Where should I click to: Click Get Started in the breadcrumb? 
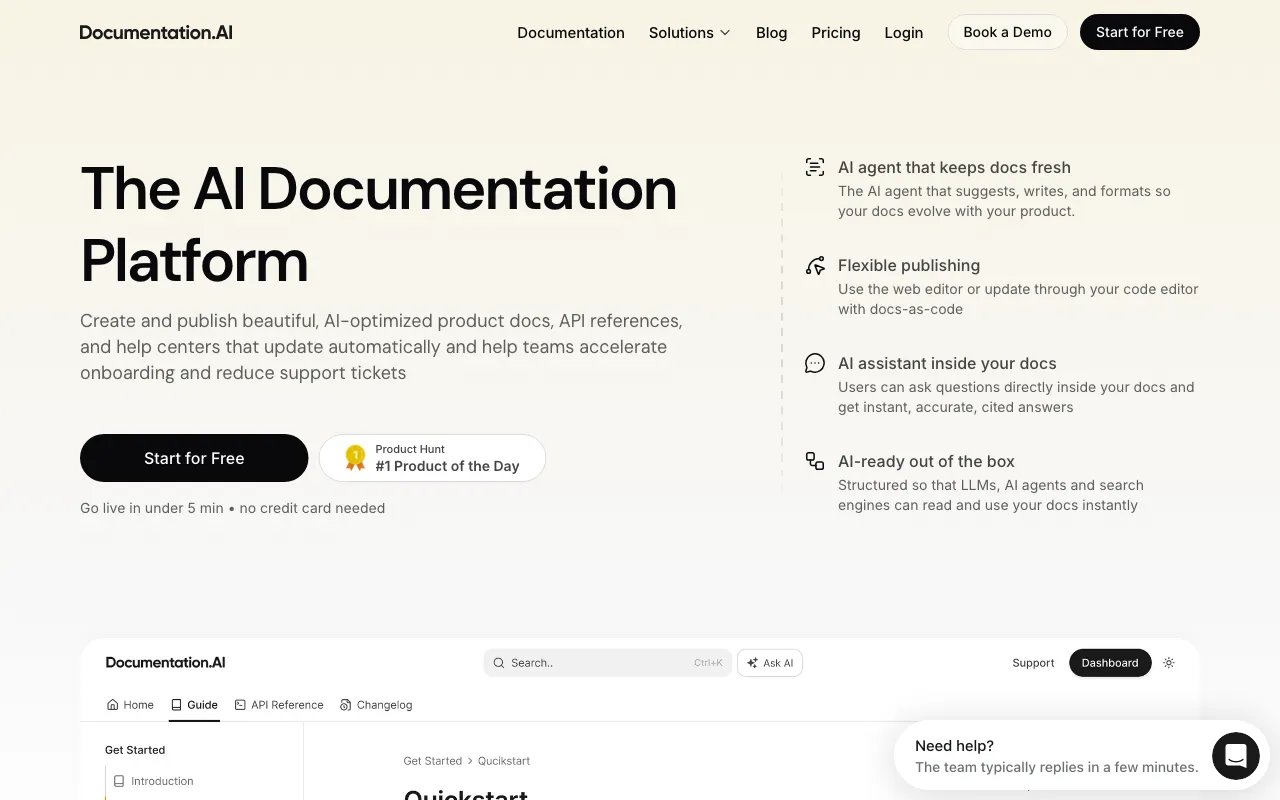(433, 761)
